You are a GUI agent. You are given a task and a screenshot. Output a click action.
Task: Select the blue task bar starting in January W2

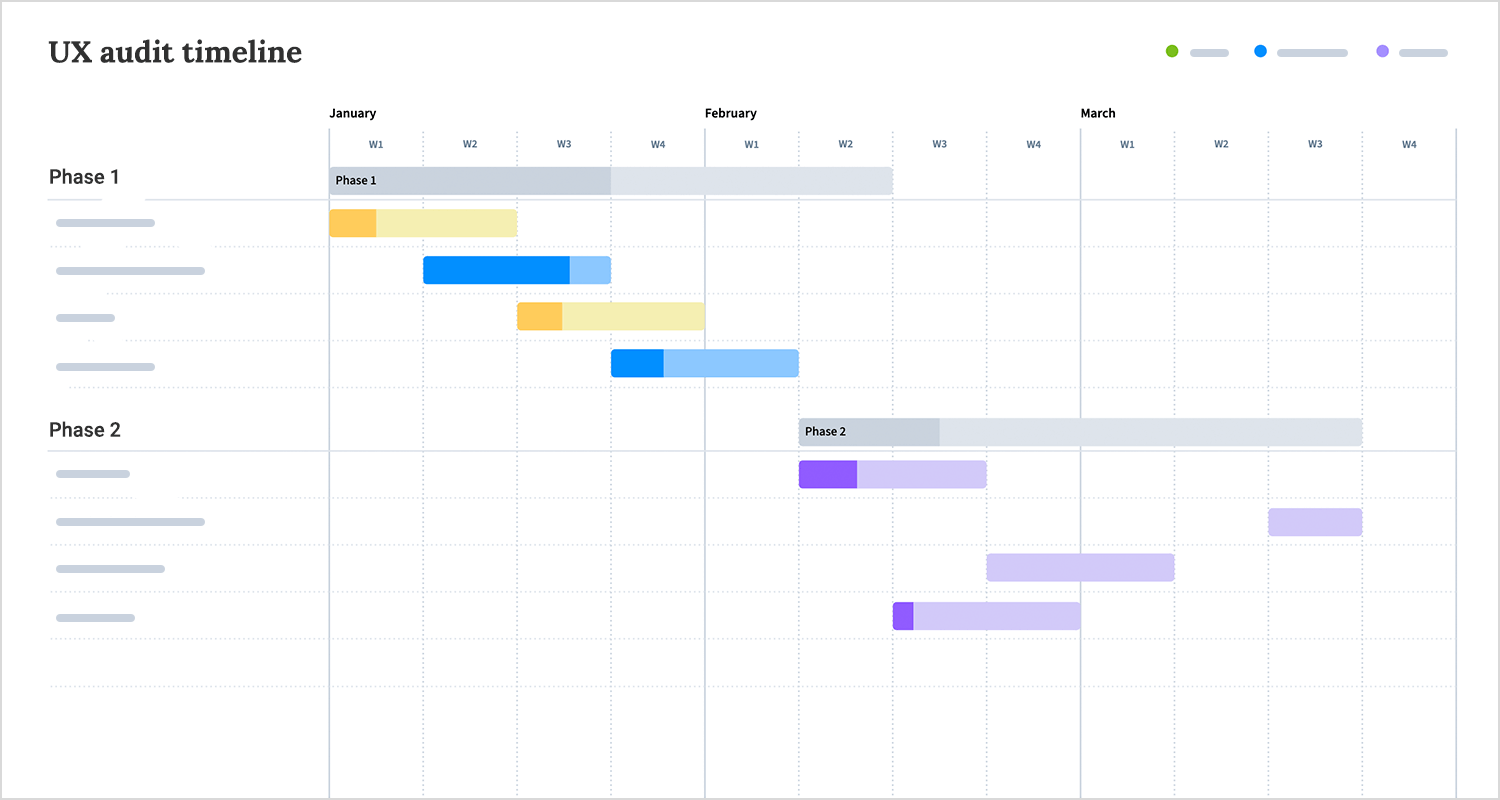click(517, 270)
